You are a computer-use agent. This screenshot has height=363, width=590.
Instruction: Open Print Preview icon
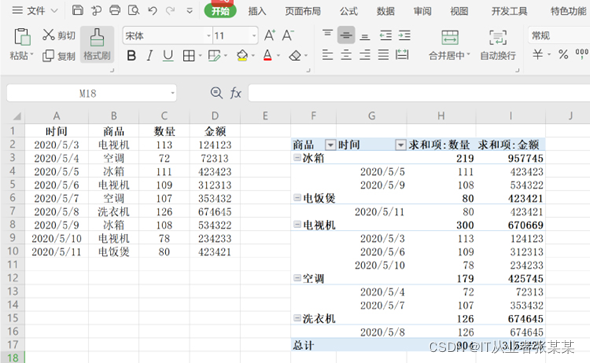[134, 10]
